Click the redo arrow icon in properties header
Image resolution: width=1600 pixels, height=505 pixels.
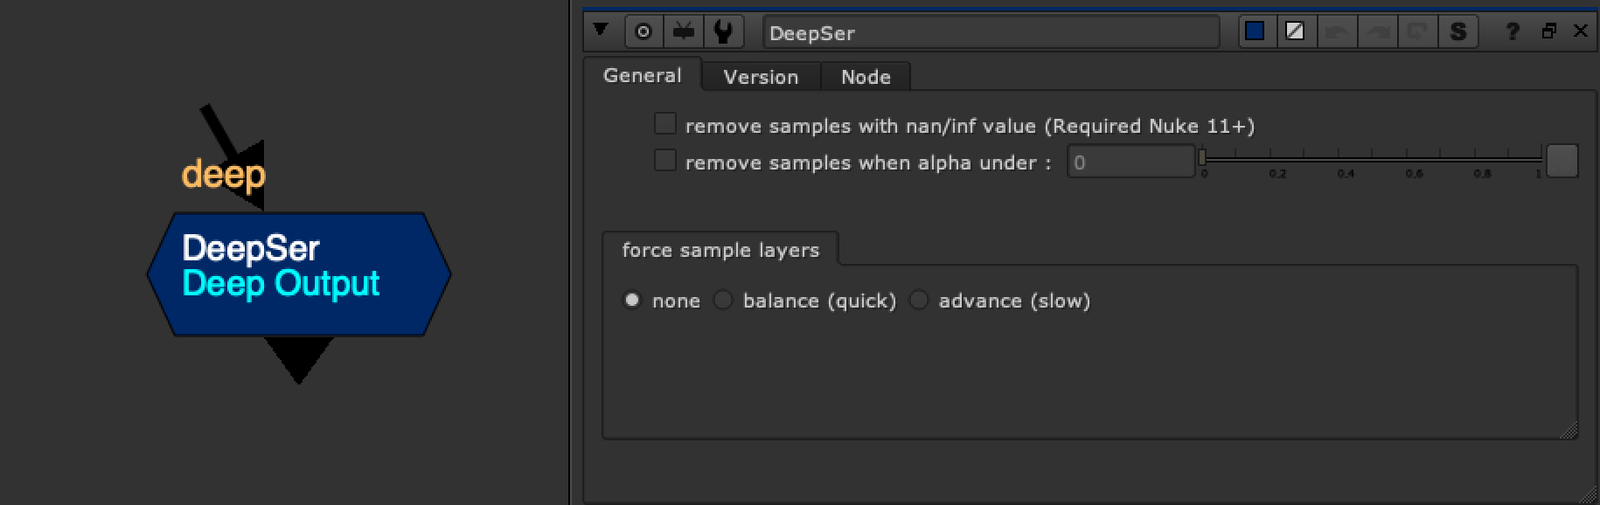click(1377, 32)
